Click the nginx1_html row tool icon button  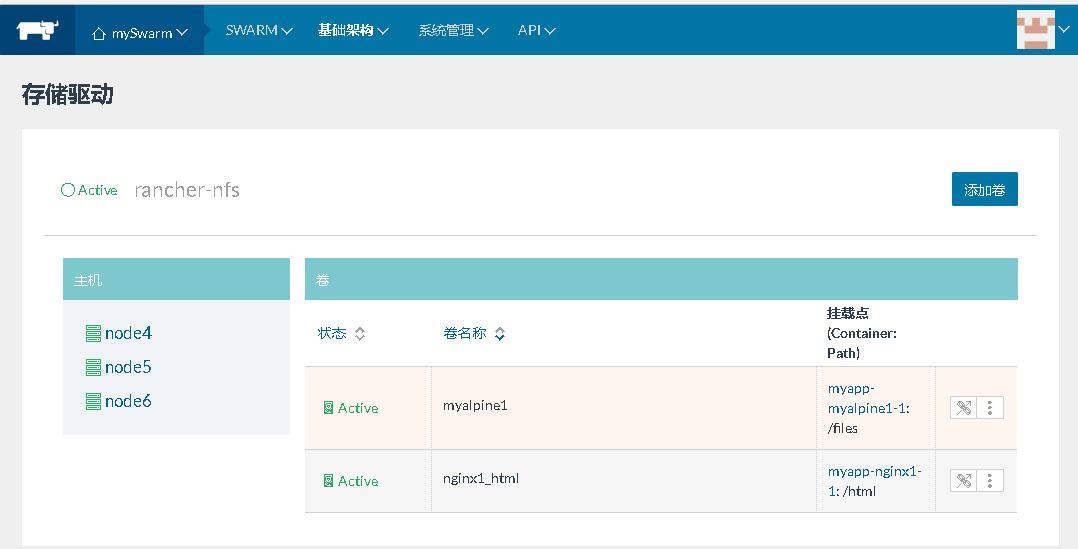tap(964, 481)
